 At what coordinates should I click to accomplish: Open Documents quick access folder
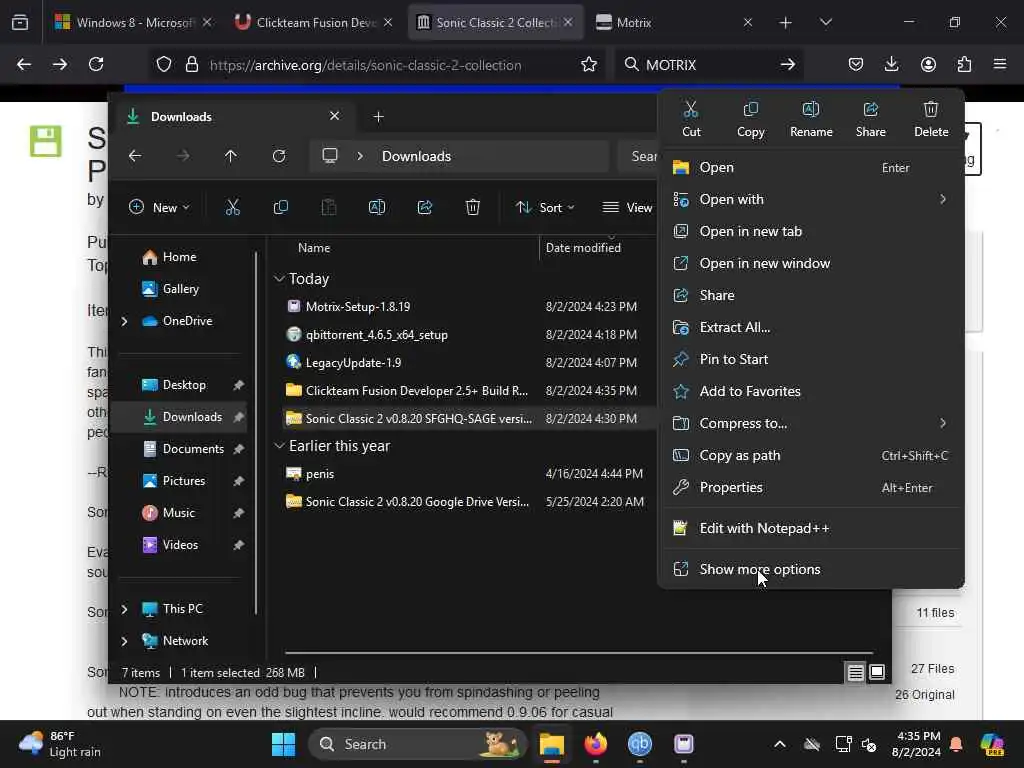click(183, 449)
